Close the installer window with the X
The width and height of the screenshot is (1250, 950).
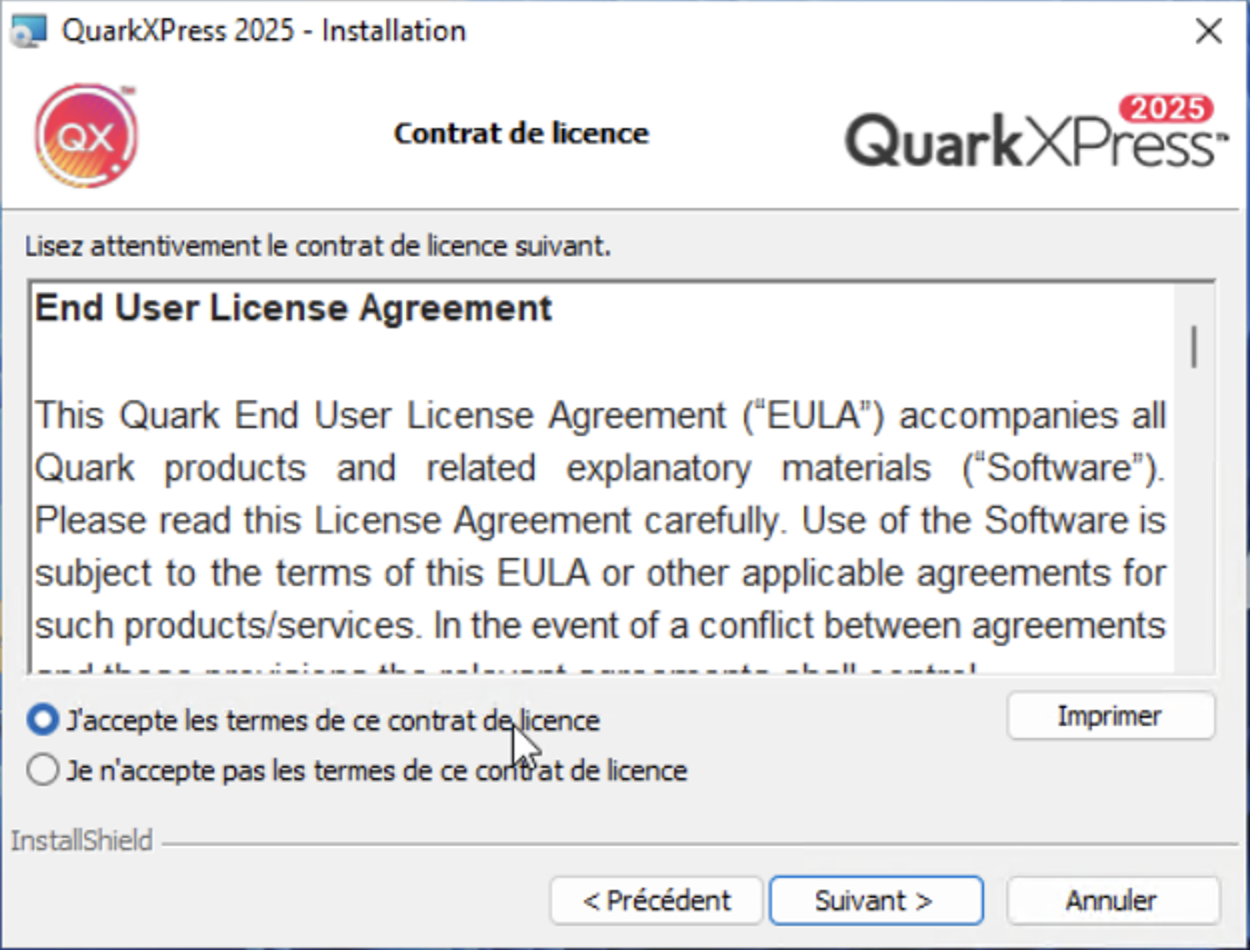tap(1208, 31)
